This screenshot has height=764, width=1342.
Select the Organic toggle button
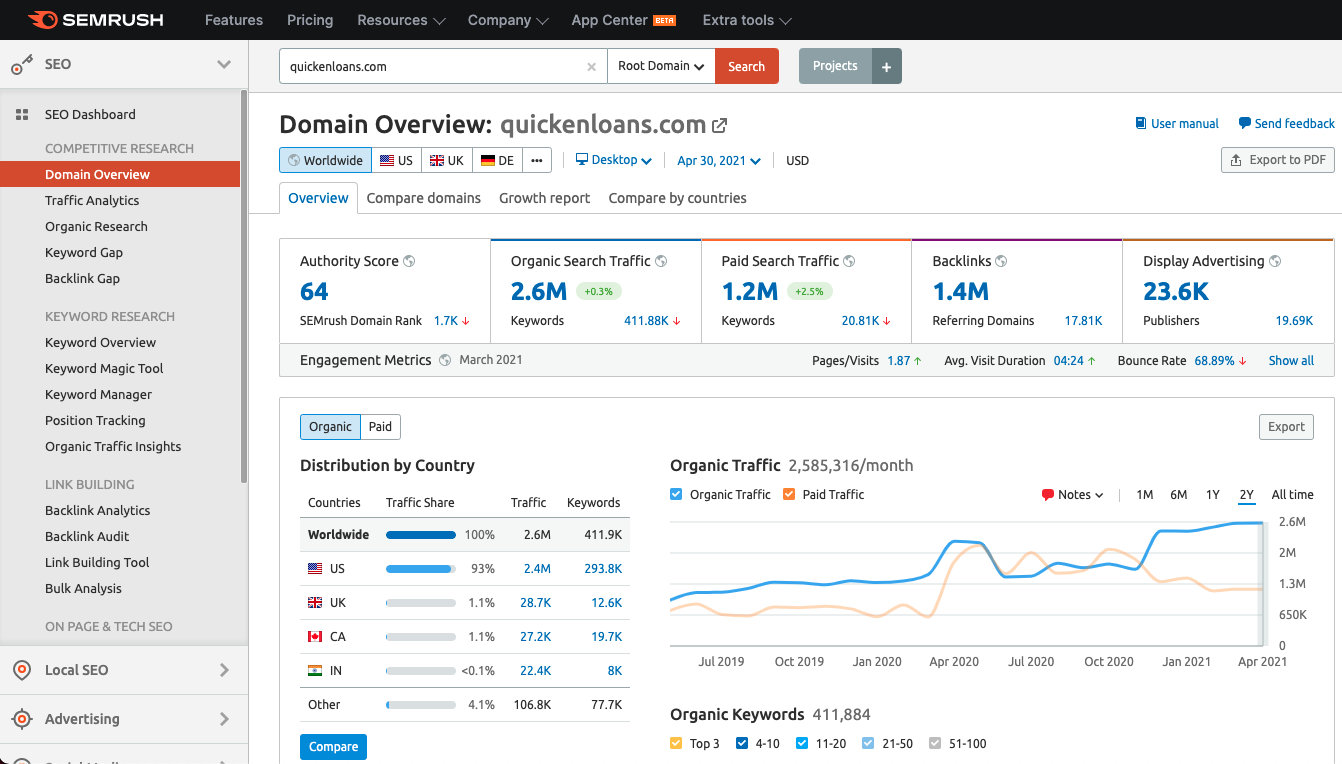click(330, 427)
